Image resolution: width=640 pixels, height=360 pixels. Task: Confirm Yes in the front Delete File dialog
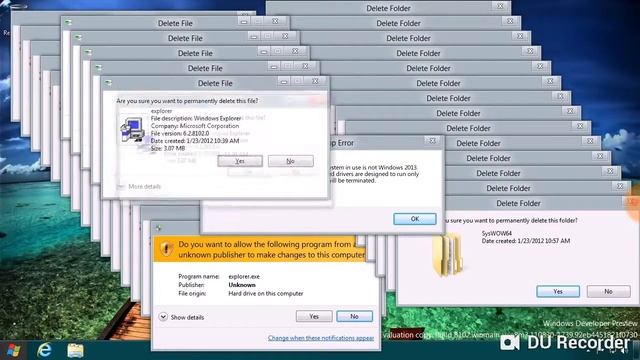(240, 161)
